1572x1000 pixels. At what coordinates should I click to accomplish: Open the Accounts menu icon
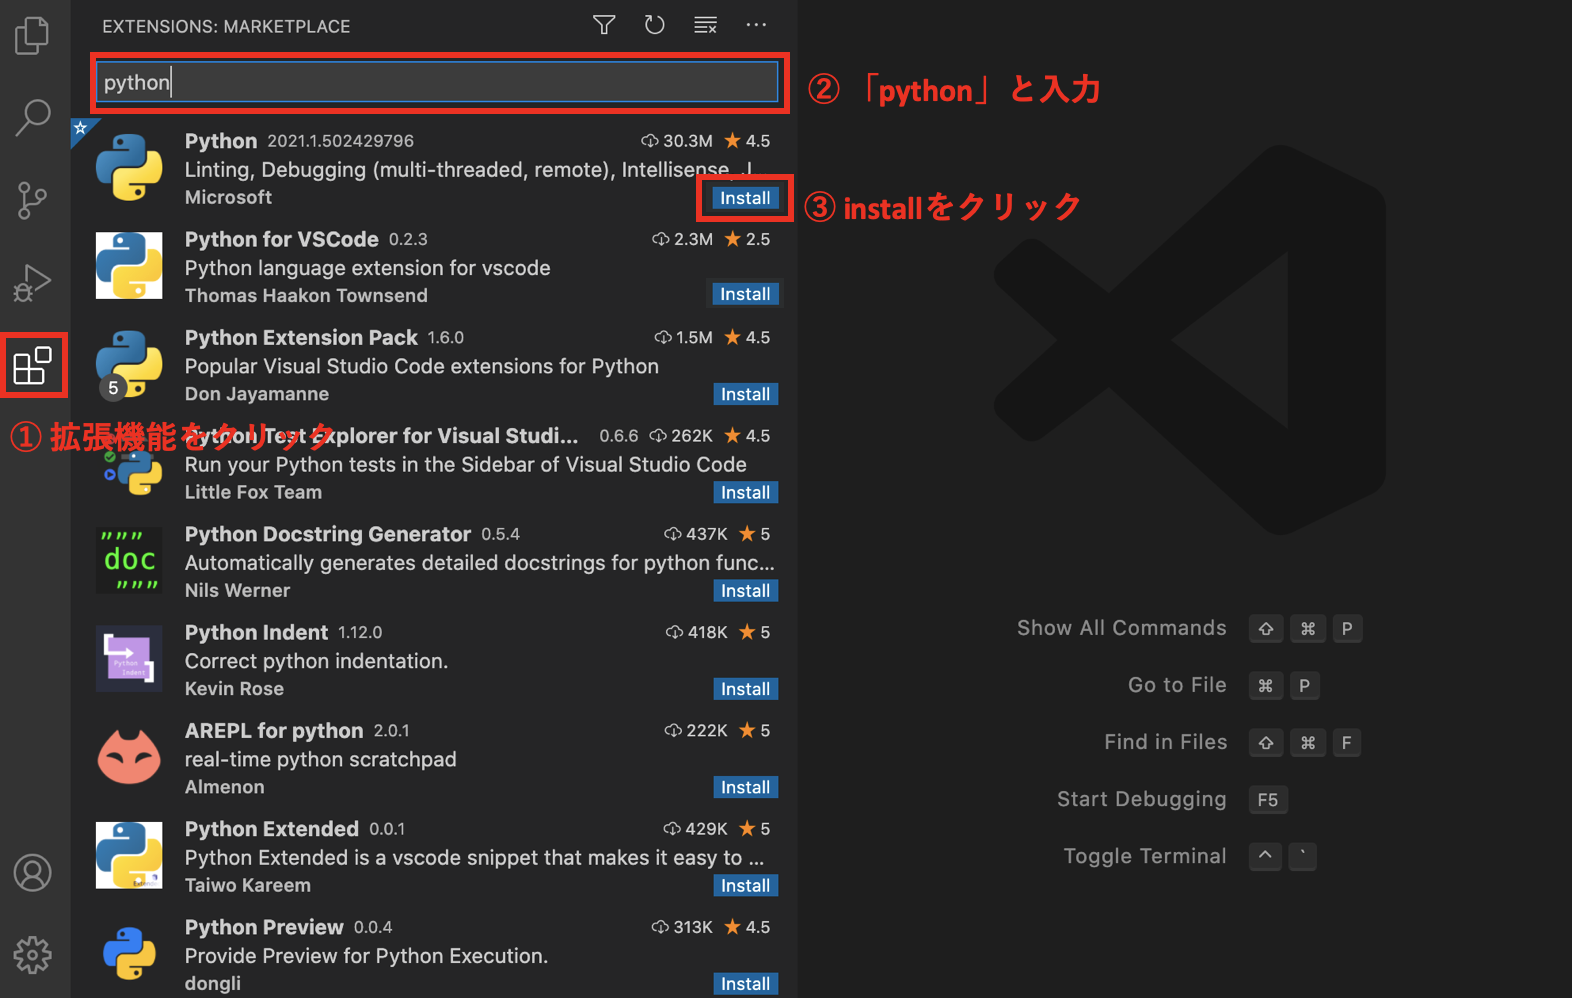(x=33, y=873)
